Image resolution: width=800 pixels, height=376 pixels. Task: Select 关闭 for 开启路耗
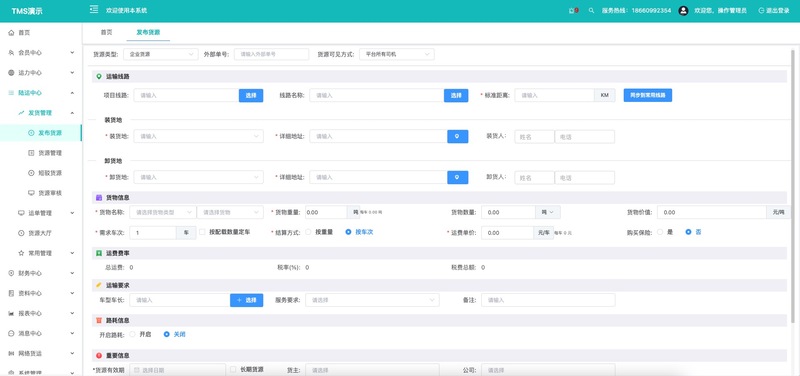tap(166, 334)
